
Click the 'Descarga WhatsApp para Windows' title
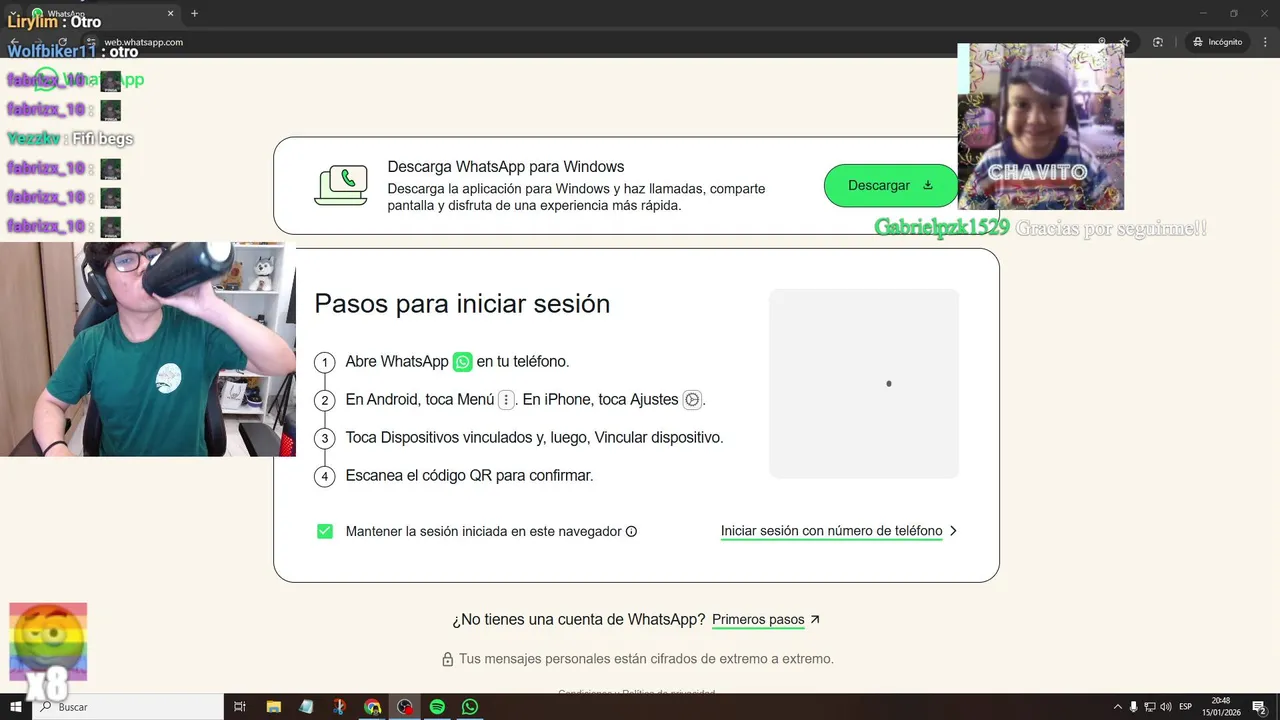click(506, 167)
